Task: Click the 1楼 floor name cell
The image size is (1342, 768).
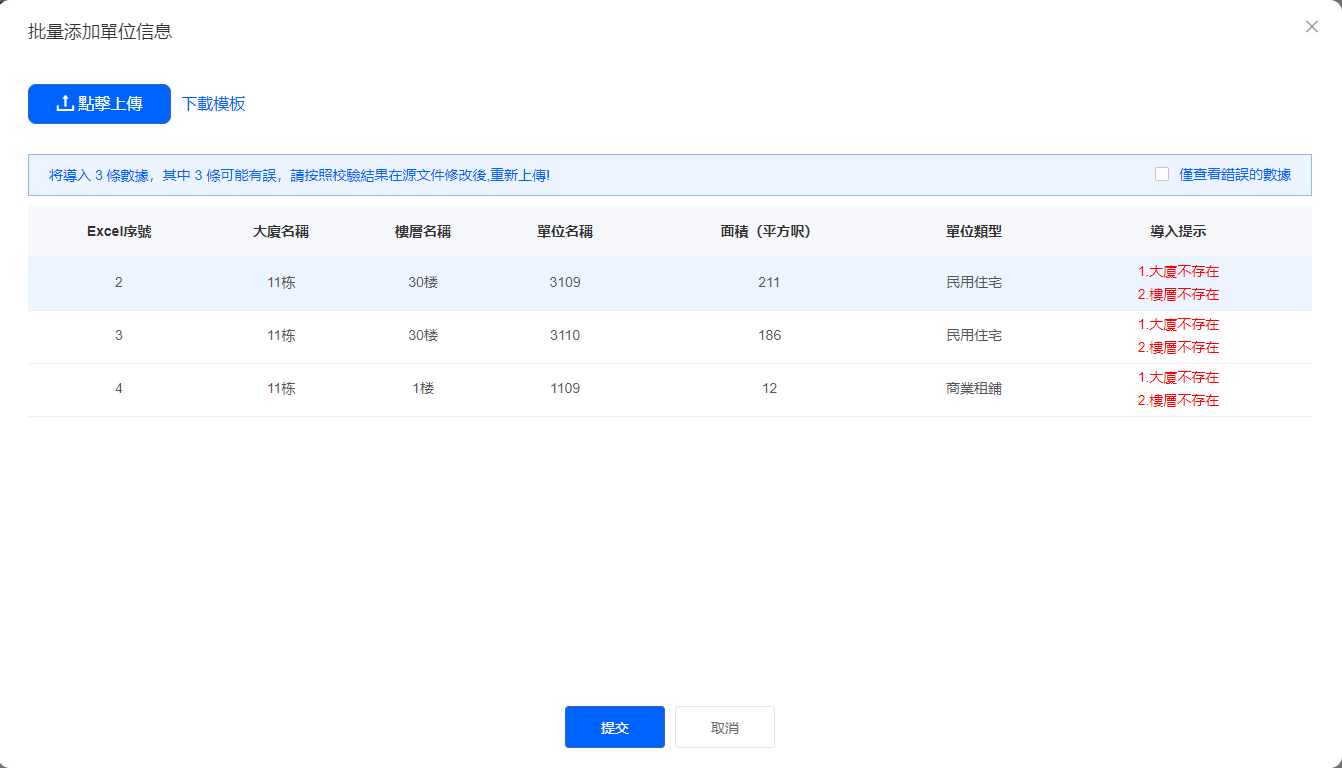Action: click(423, 389)
